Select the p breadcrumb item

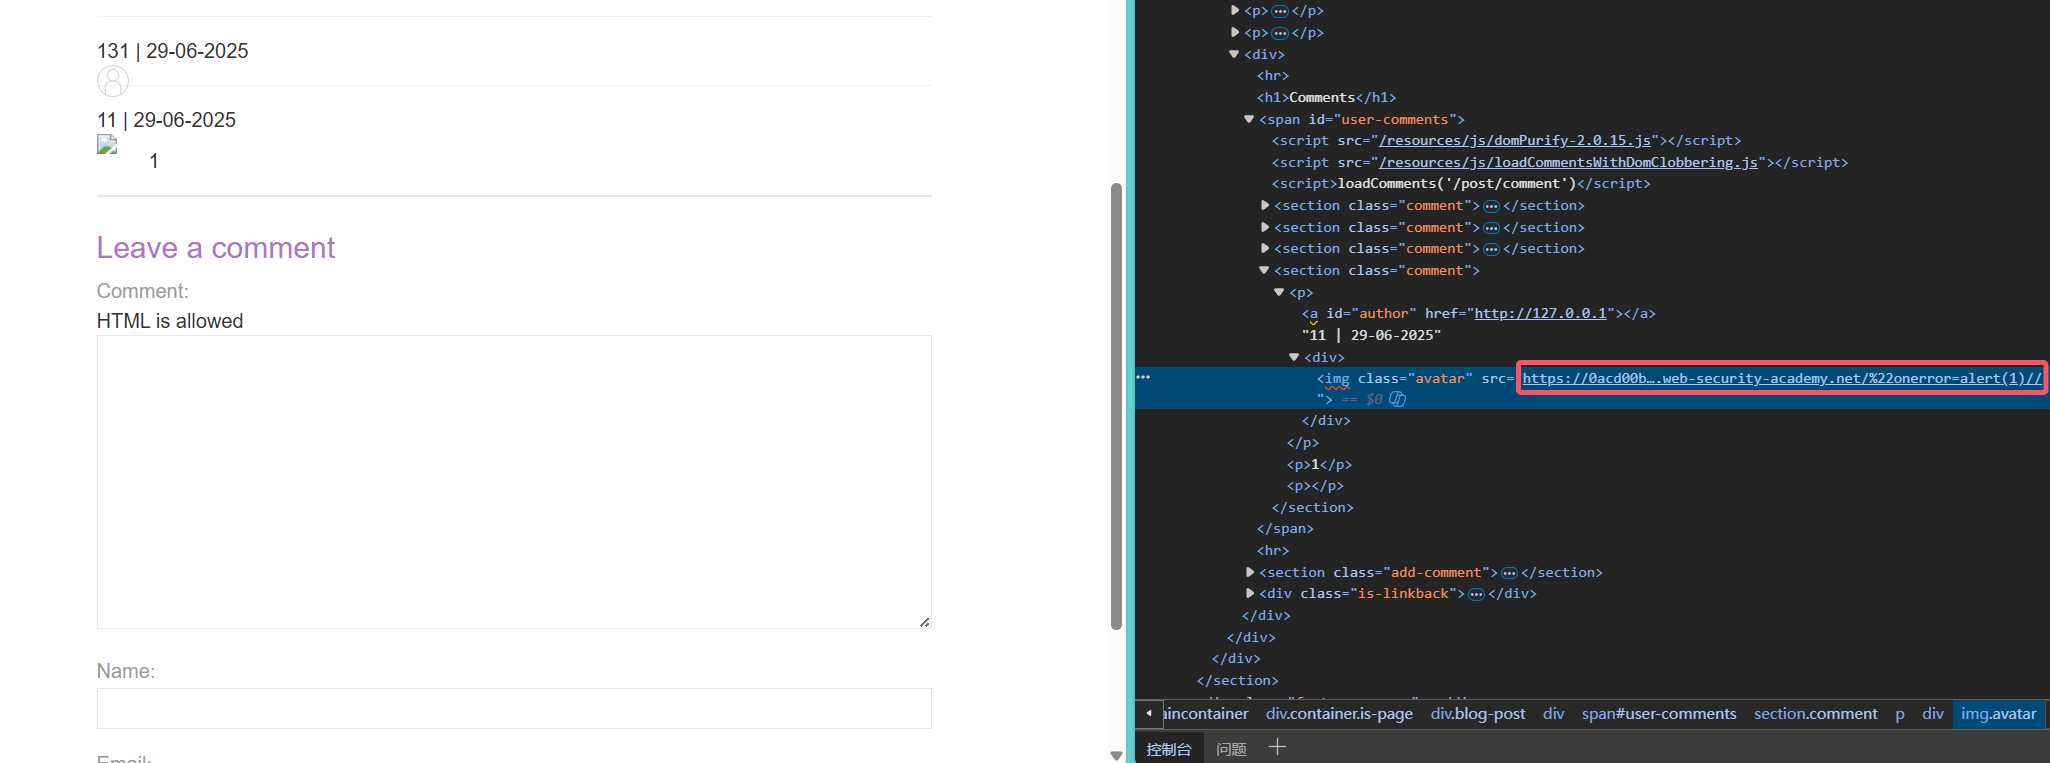(1900, 714)
